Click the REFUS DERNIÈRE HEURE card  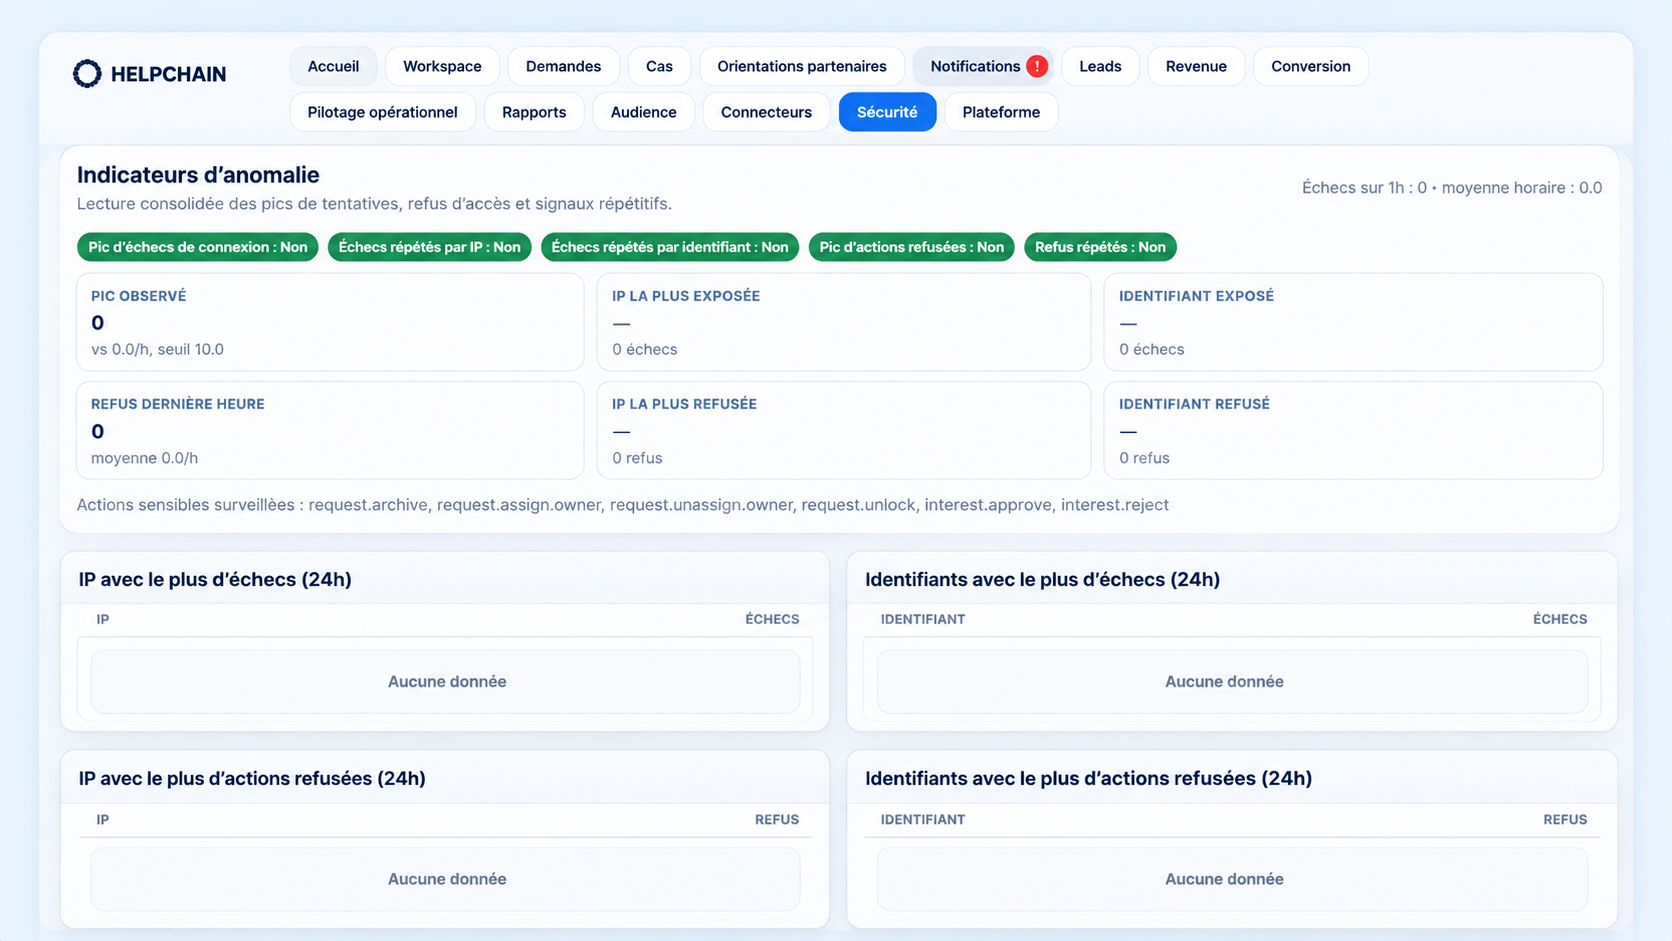coord(330,430)
